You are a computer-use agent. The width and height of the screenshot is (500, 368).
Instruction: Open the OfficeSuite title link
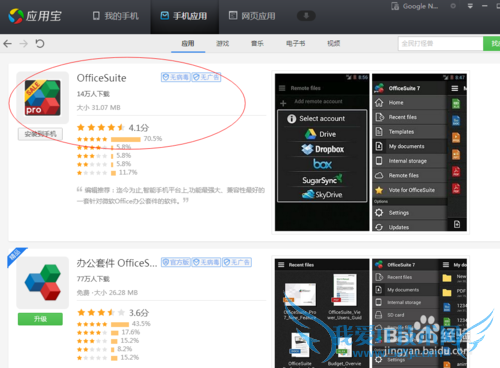101,78
